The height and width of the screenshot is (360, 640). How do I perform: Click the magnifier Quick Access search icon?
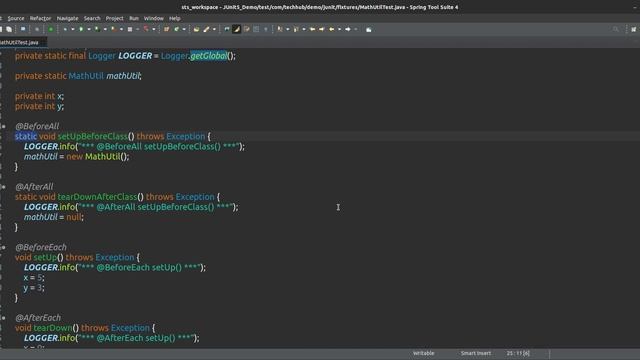616,29
